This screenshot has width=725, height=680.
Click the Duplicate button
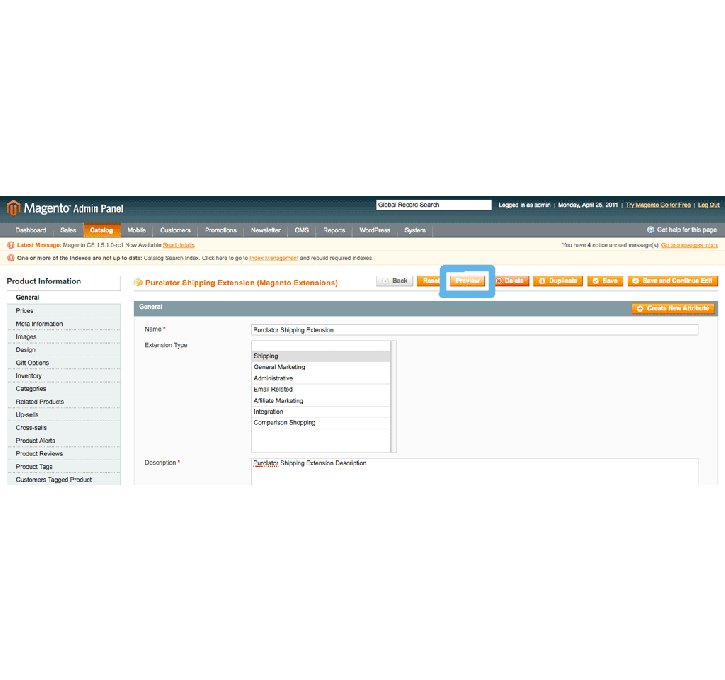pyautogui.click(x=558, y=281)
